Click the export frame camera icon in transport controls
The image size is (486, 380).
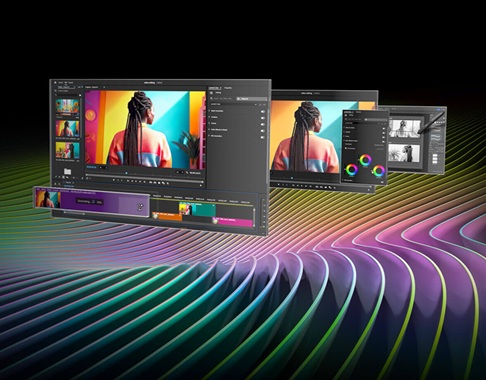tap(159, 183)
